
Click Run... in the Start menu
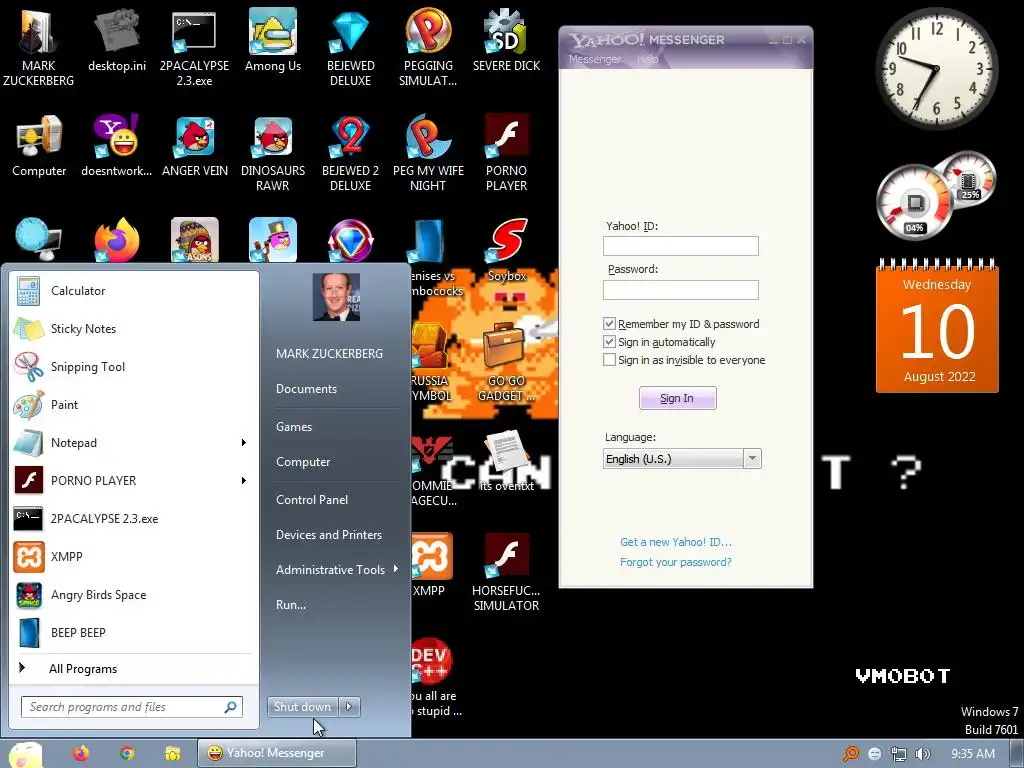(x=291, y=605)
